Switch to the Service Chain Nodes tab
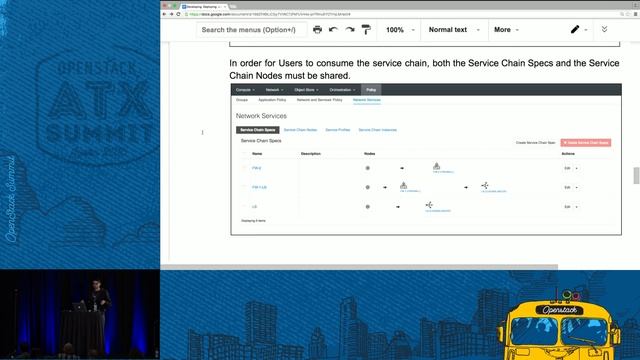This screenshot has width=640, height=360. [300, 130]
